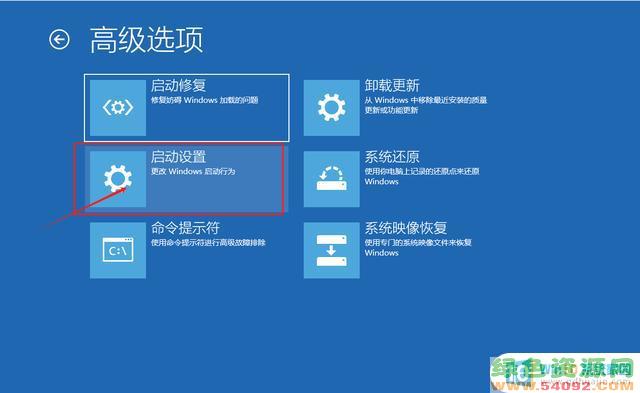Image resolution: width=640 pixels, height=393 pixels.
Task: Click description "从 Windows 中移除最近安装的质量更新或功能更新"
Action: click(426, 105)
